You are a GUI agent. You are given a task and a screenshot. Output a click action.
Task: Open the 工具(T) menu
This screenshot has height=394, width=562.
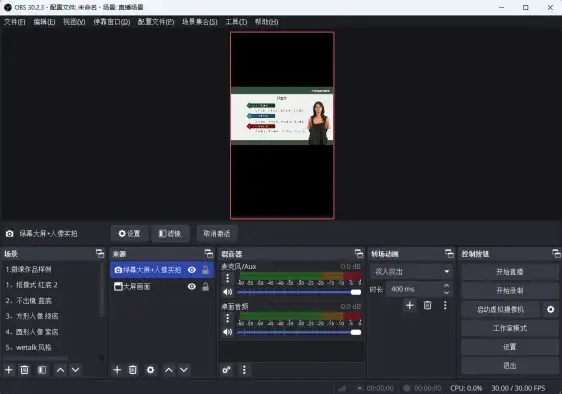(236, 22)
